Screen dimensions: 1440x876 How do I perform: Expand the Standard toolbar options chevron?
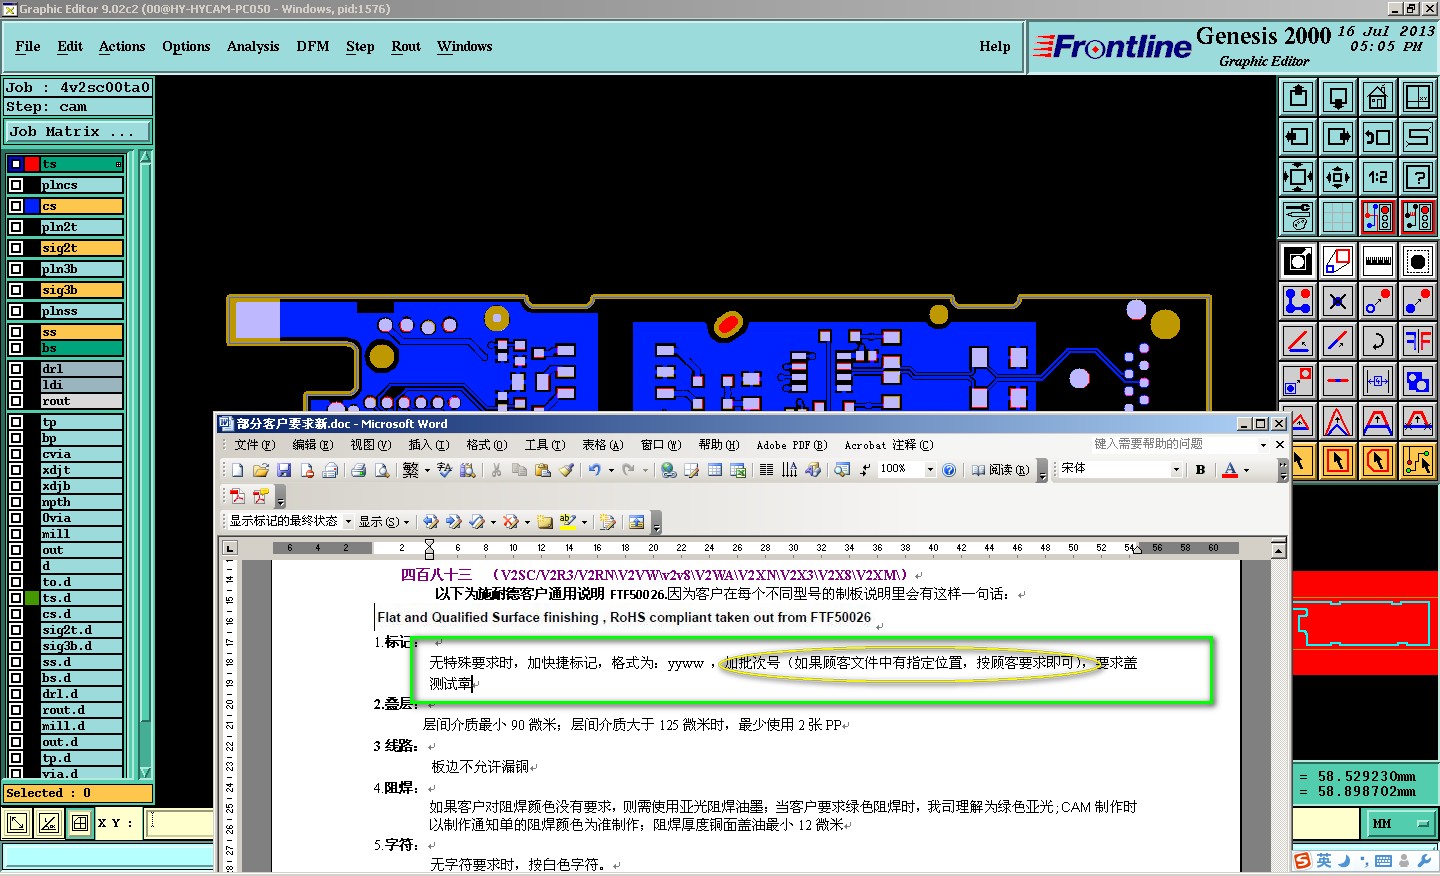click(x=1042, y=472)
